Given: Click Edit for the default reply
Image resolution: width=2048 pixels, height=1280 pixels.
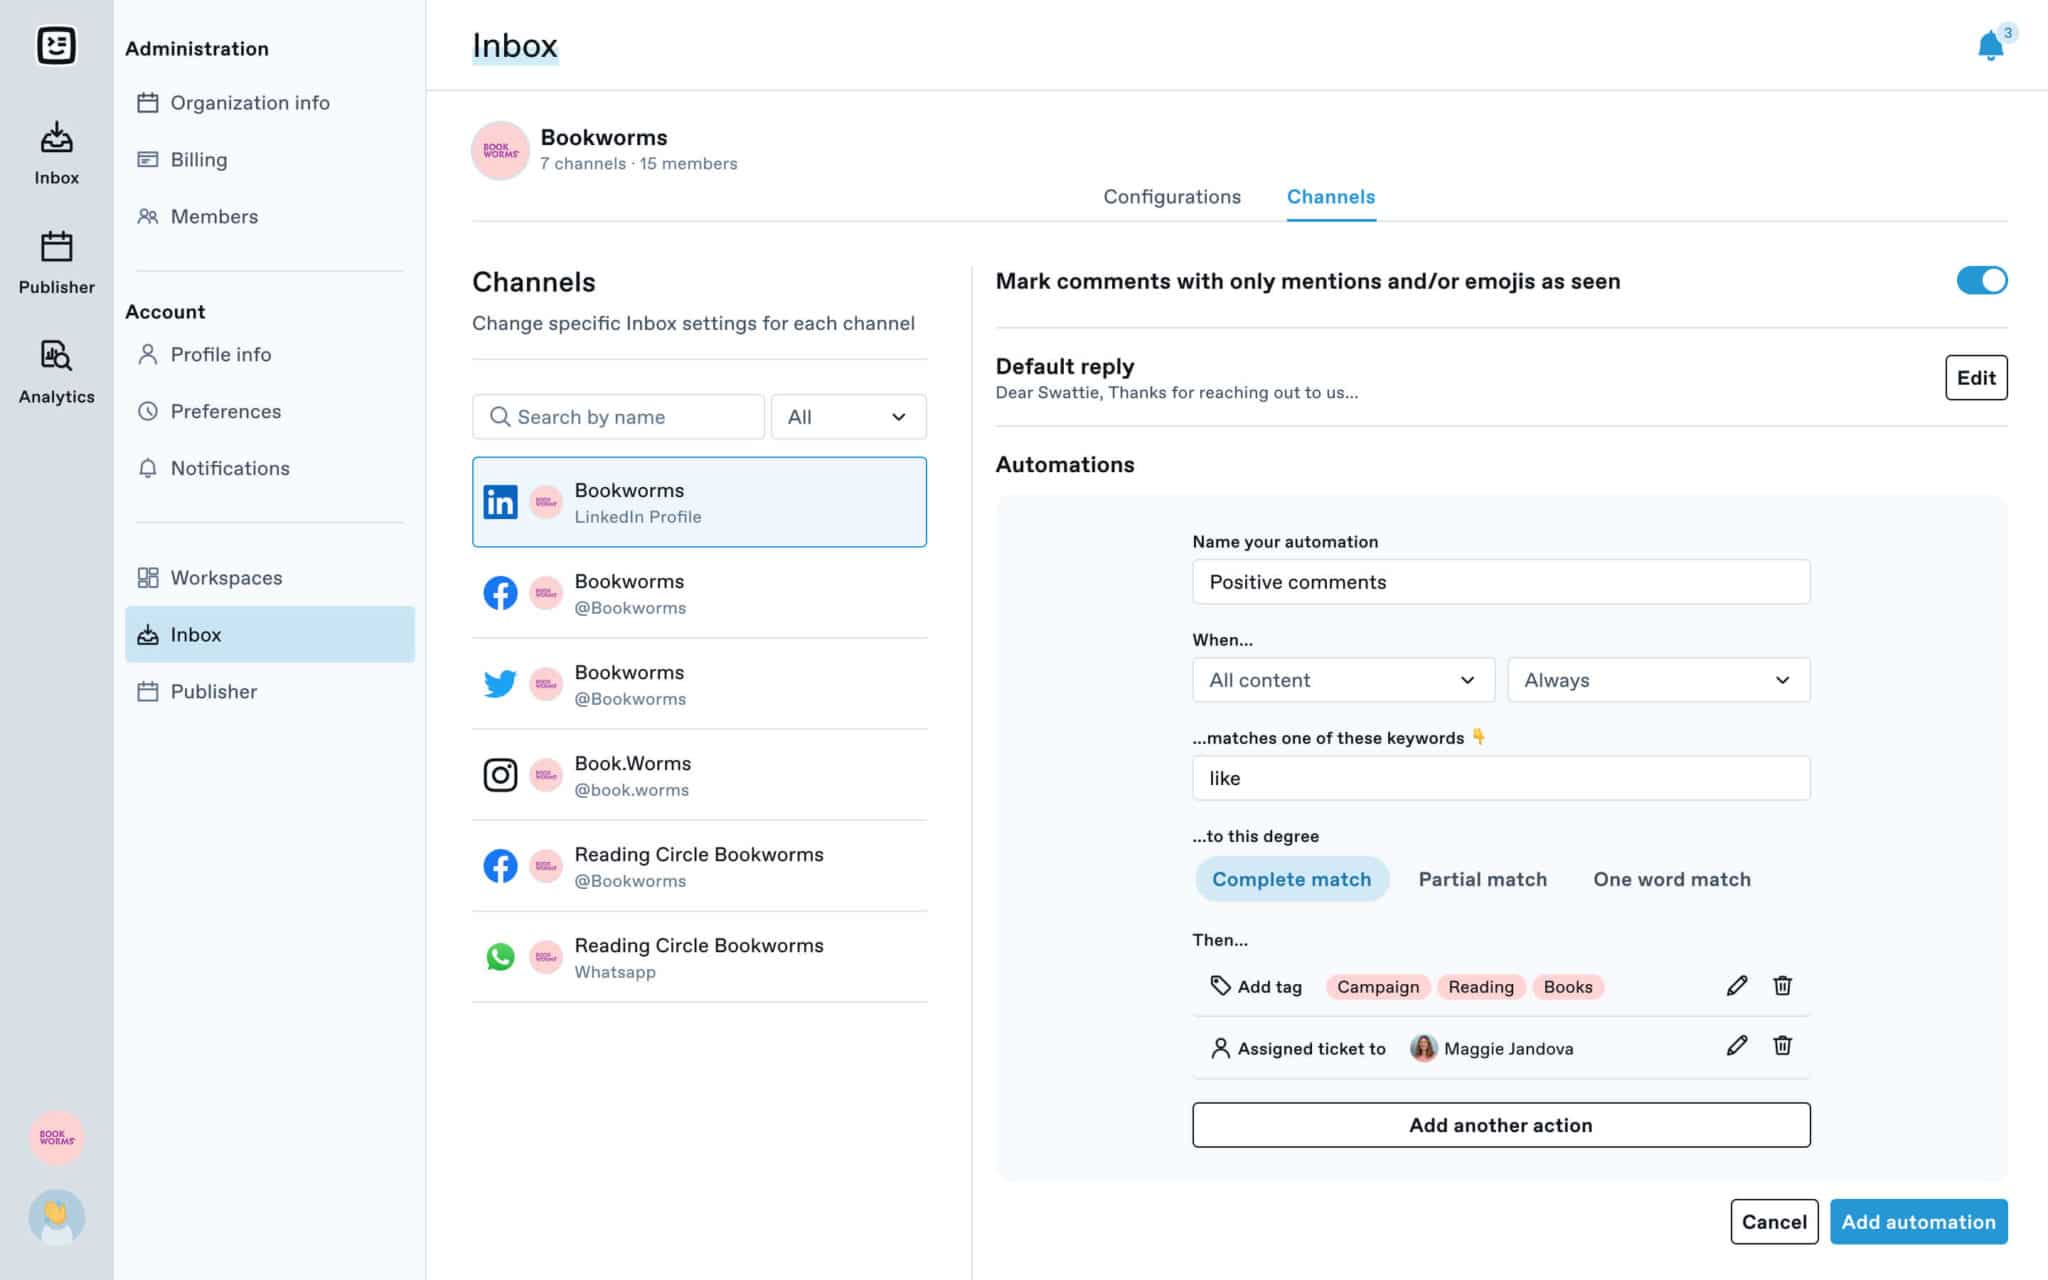Looking at the screenshot, I should pyautogui.click(x=1976, y=378).
